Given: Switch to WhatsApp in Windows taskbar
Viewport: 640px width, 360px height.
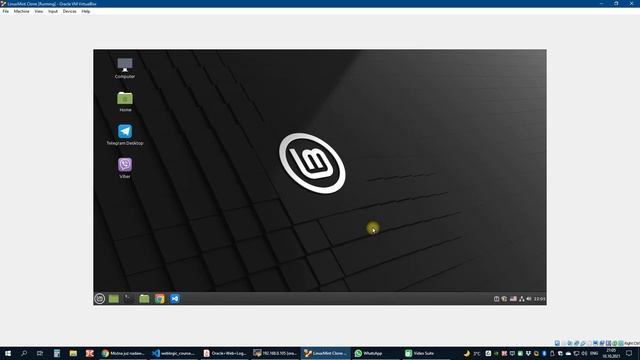Looking at the screenshot, I should [x=376, y=353].
